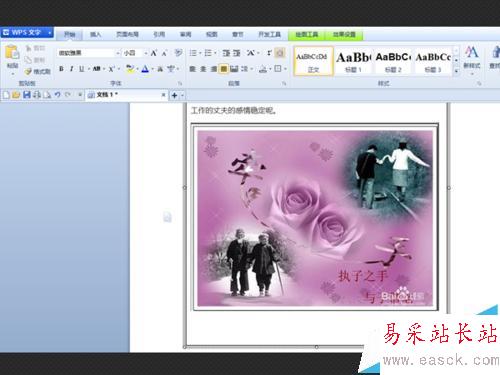Click the Decrease Indent icon
Image resolution: width=500 pixels, height=375 pixels.
(226, 53)
